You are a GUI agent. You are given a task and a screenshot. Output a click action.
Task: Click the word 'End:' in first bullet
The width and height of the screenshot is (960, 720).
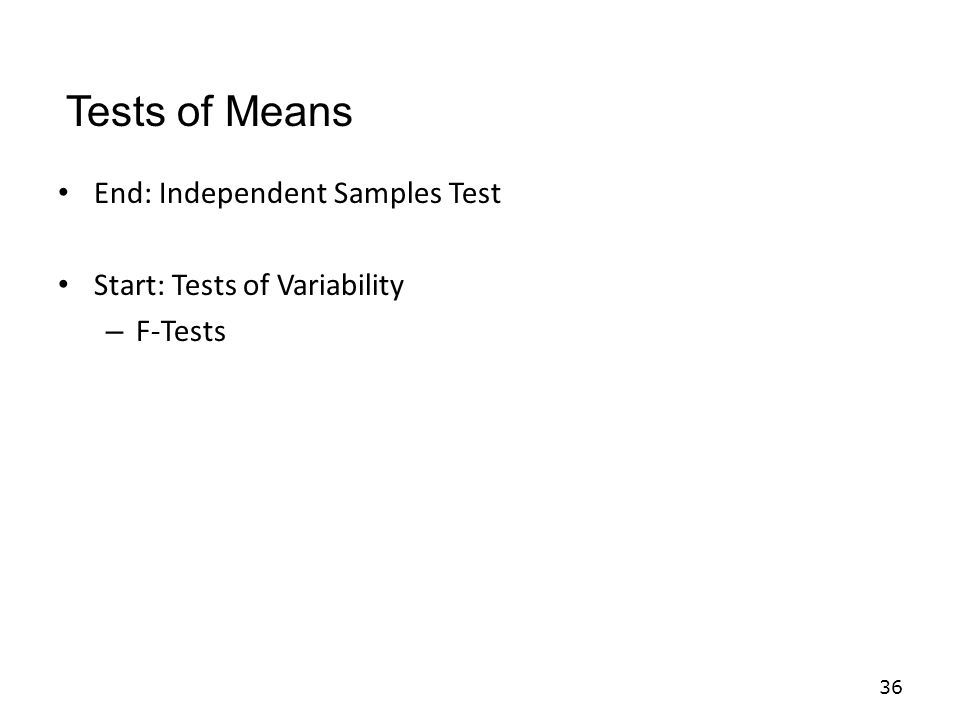122,193
